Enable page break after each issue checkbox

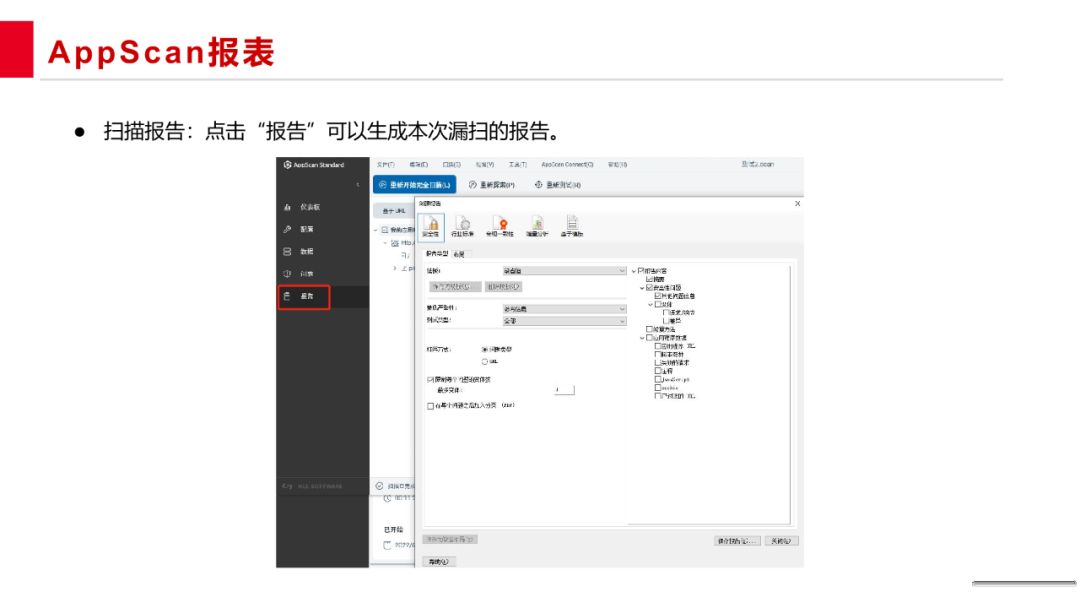pyautogui.click(x=430, y=406)
